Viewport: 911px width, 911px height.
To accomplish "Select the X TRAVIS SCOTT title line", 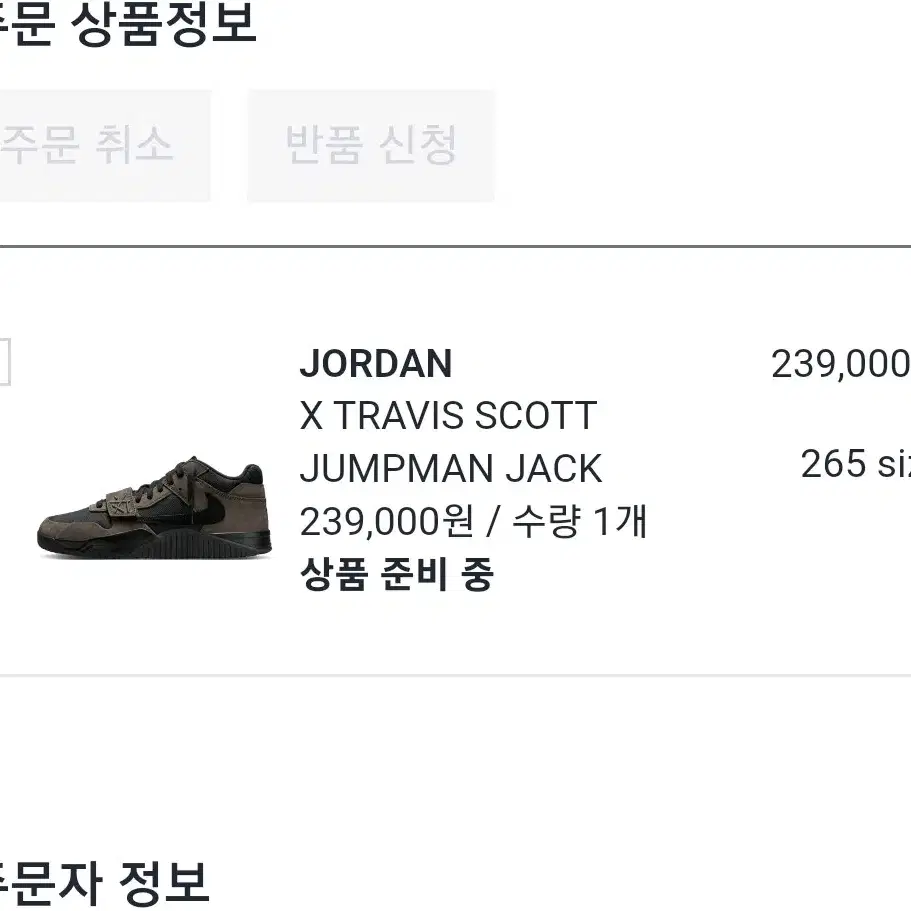I will 449,416.
